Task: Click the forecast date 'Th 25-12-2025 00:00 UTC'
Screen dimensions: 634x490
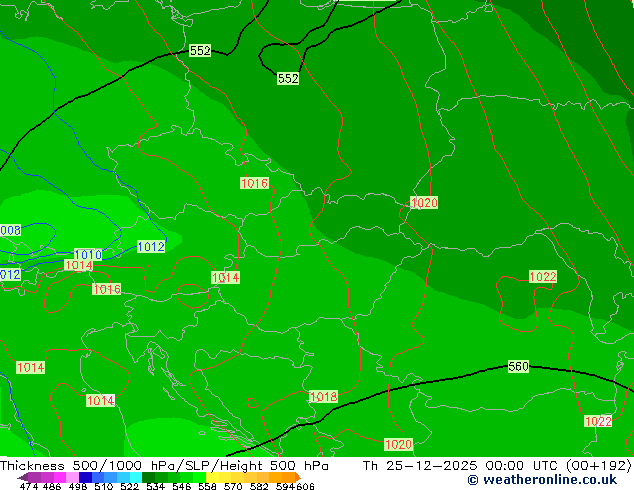Action: [x=460, y=466]
